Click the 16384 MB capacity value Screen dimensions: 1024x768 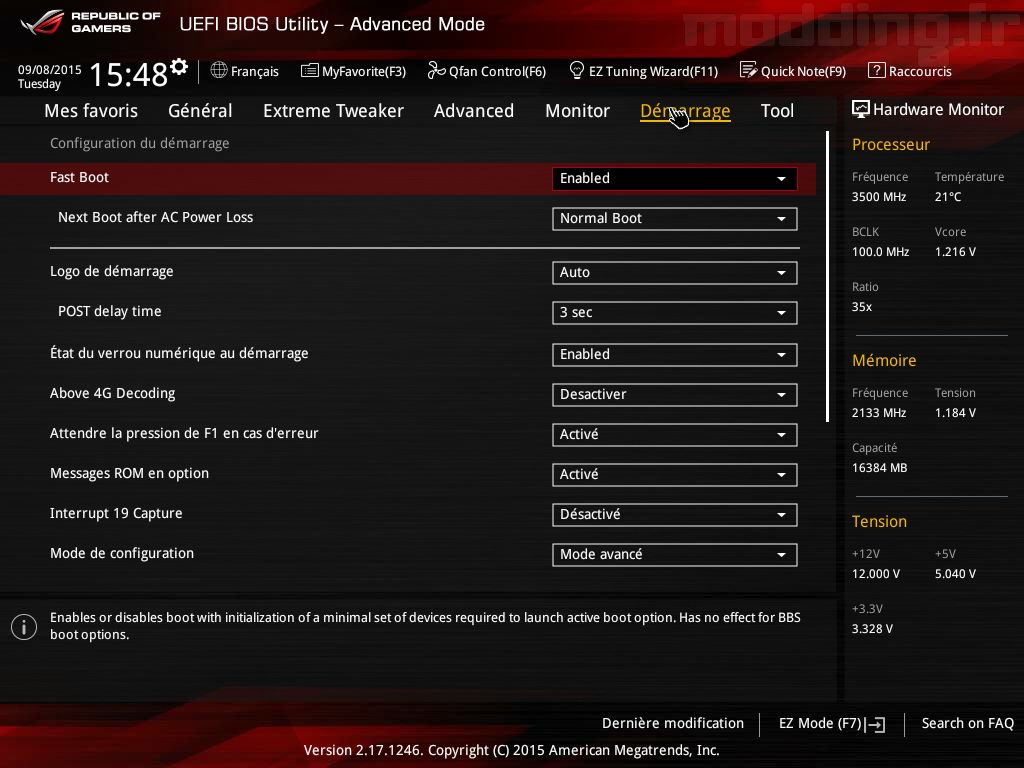[x=879, y=468]
